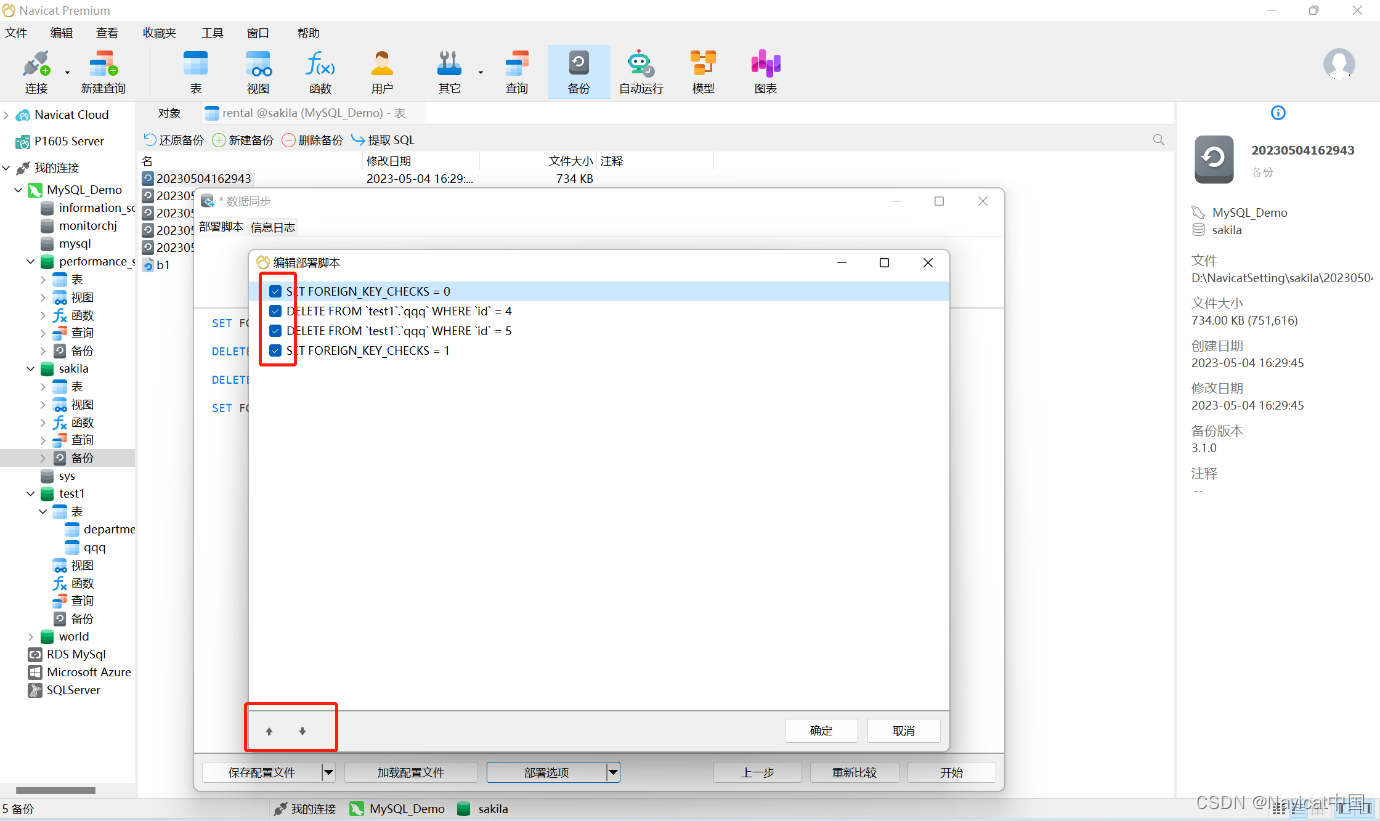Switch to Message Log (信息日志) tab
Image resolution: width=1380 pixels, height=821 pixels.
[272, 227]
